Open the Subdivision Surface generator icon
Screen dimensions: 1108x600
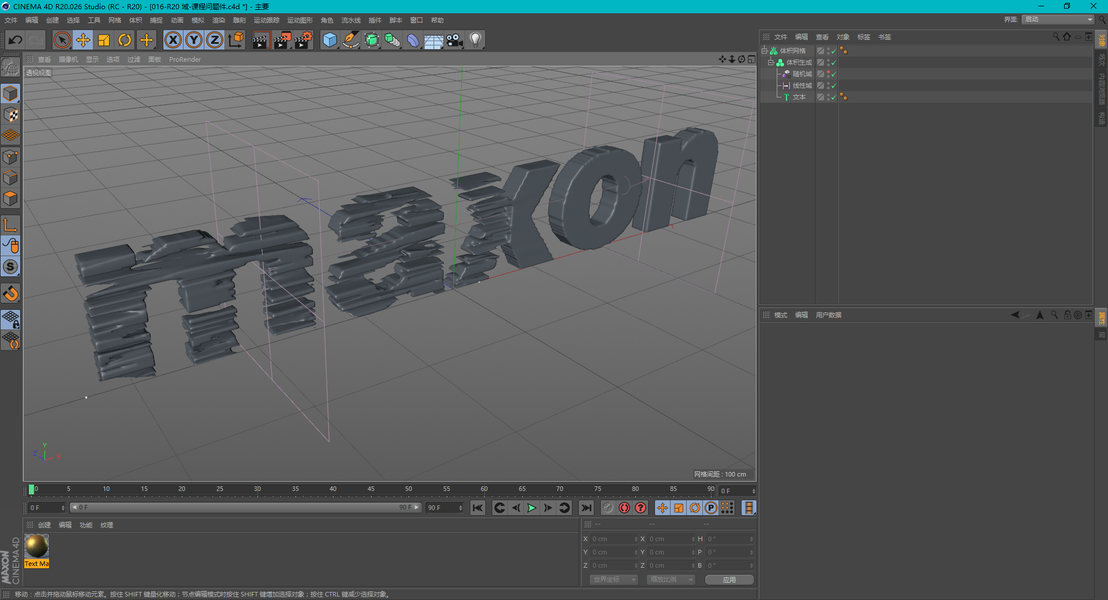(x=371, y=40)
